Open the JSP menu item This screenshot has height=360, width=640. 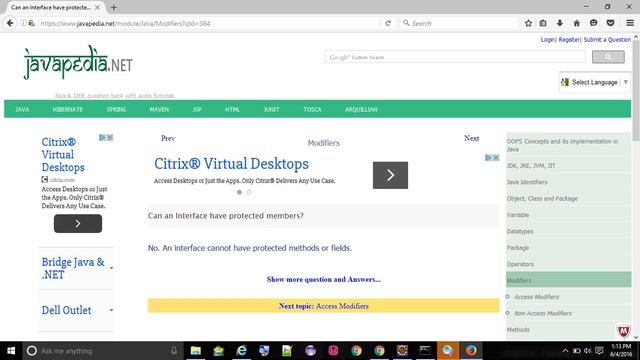tap(197, 109)
